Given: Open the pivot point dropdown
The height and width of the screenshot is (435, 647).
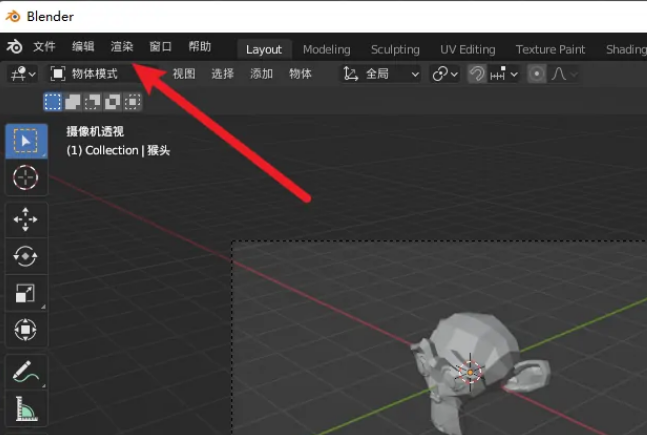Looking at the screenshot, I should pos(444,74).
